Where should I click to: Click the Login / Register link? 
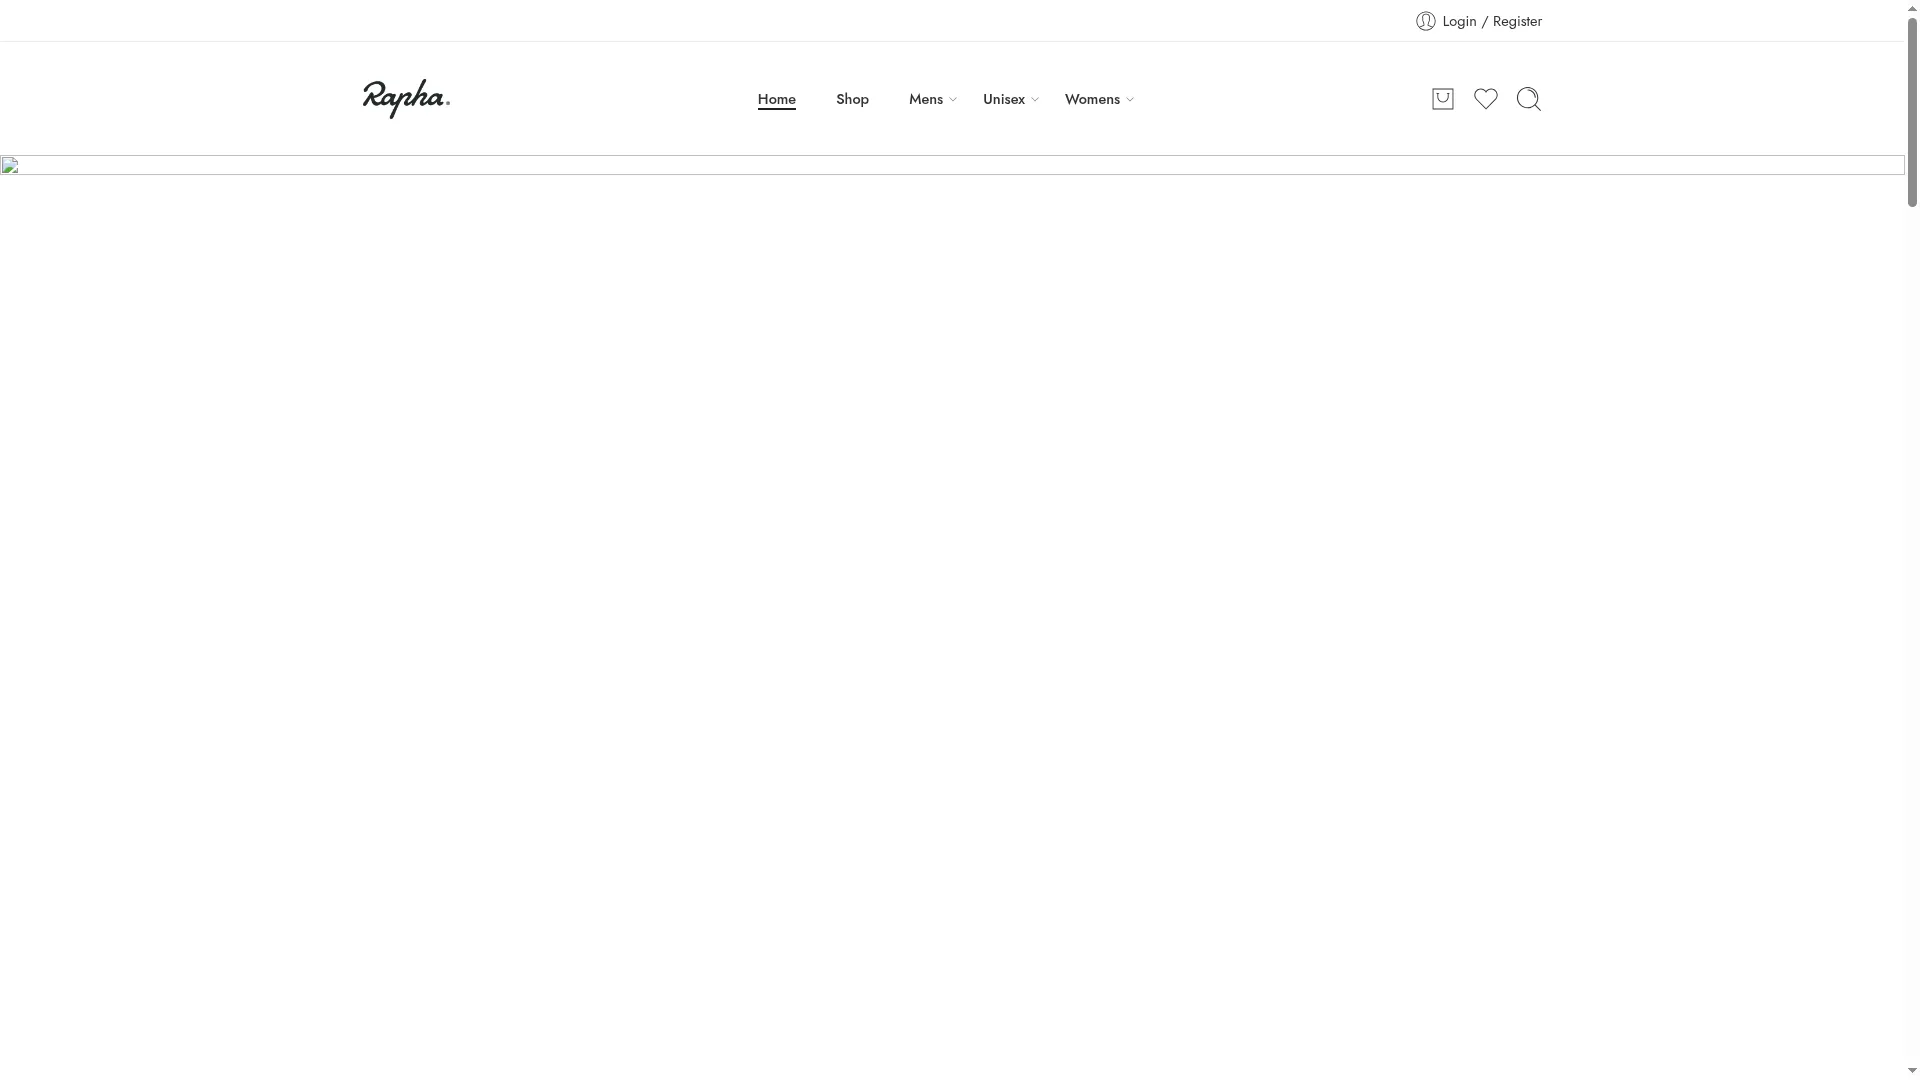point(1491,21)
